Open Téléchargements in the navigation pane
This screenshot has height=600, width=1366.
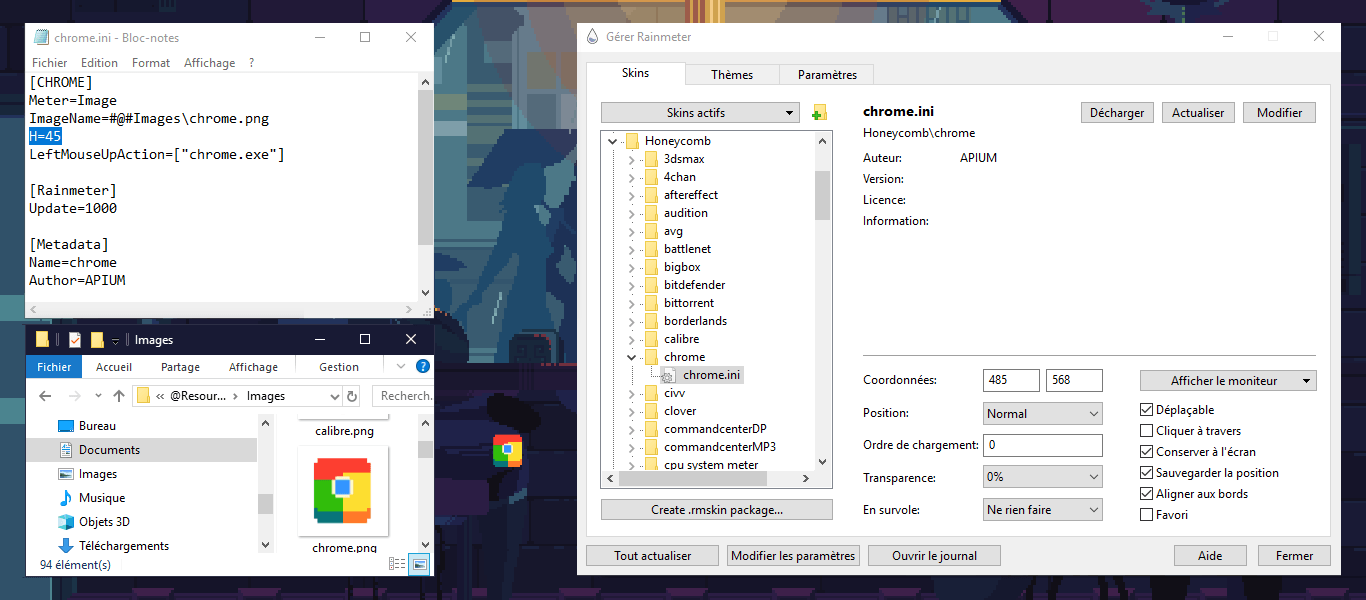[123, 546]
